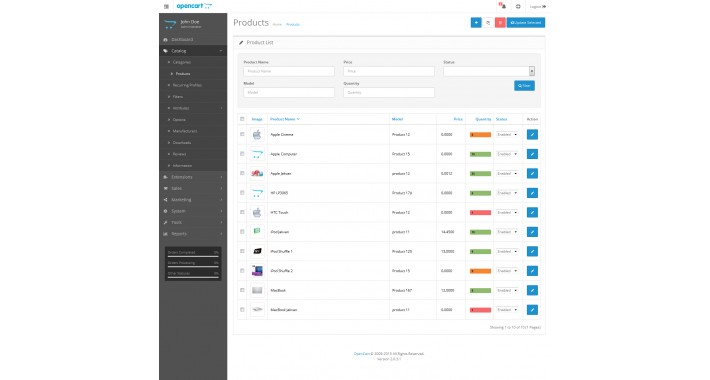Viewport: 710px width, 380px height.
Task: Check the iPod Shuffle 2 row checkbox
Action: (242, 271)
